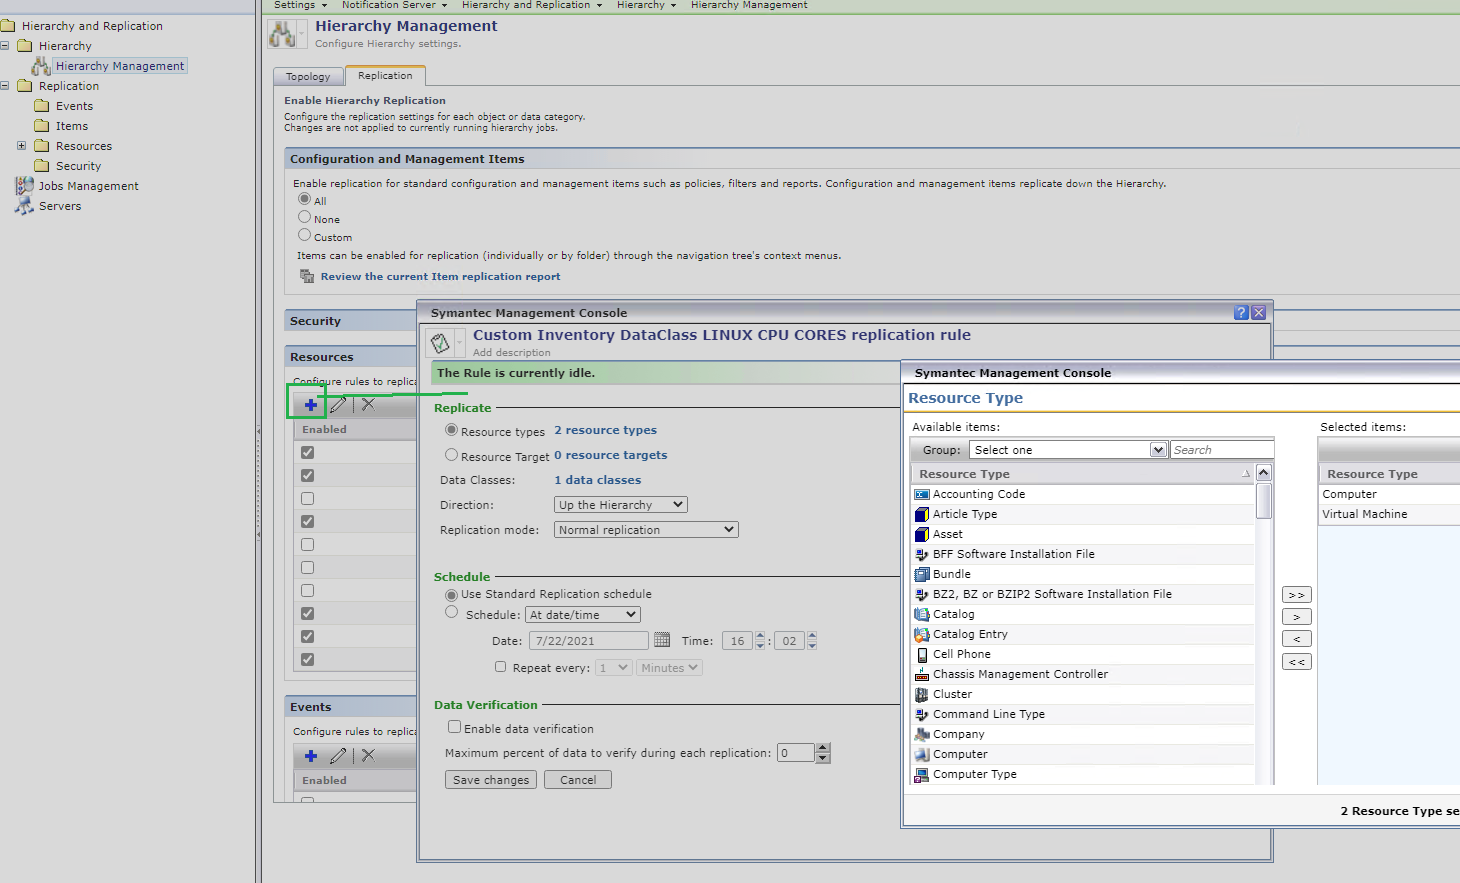The height and width of the screenshot is (883, 1460).
Task: Open the 2 resource types link
Action: point(605,430)
